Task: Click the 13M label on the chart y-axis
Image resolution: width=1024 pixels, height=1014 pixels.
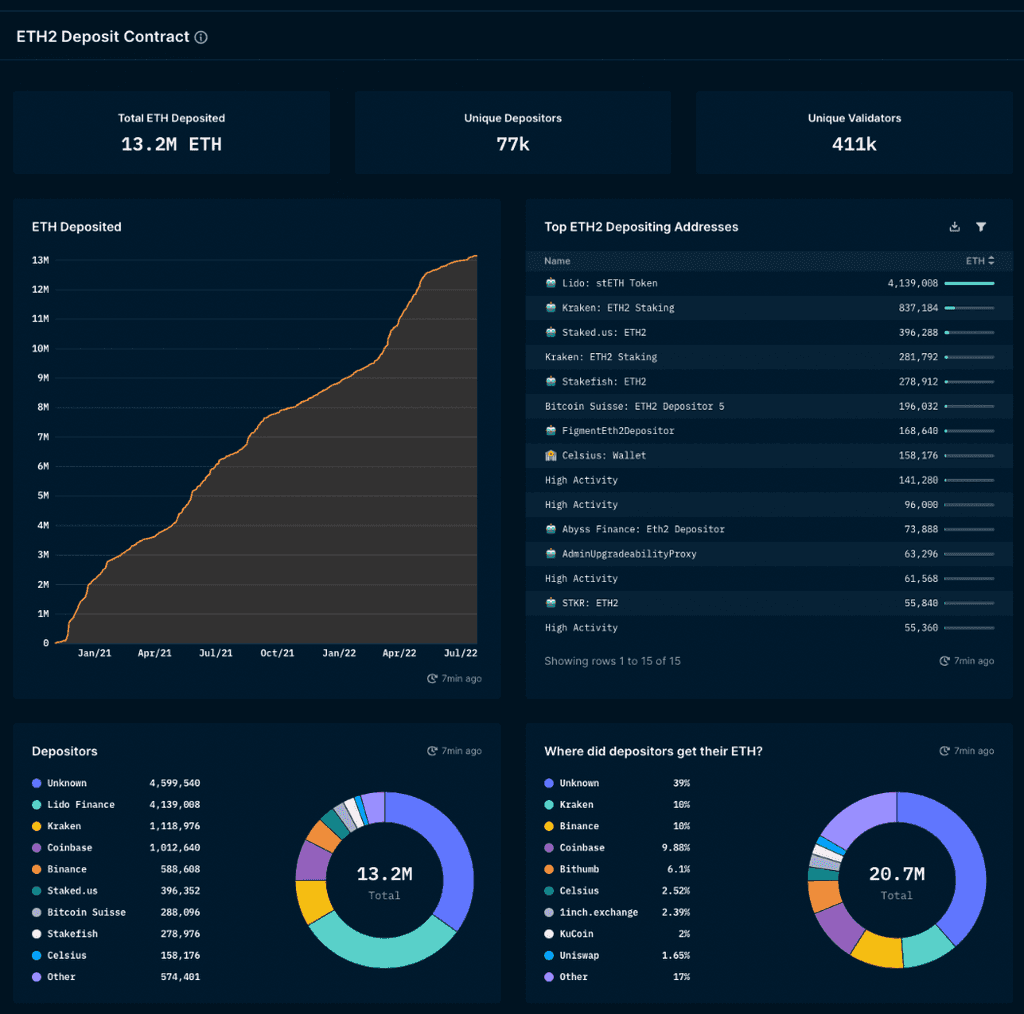Action: pos(40,260)
